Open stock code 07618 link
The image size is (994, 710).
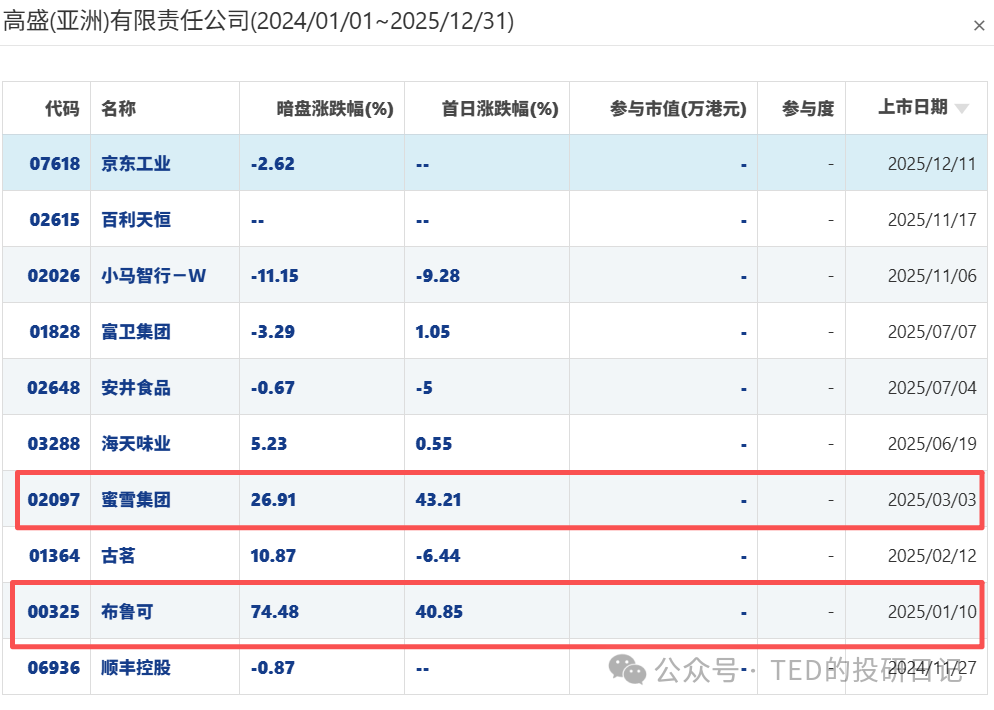pos(54,164)
